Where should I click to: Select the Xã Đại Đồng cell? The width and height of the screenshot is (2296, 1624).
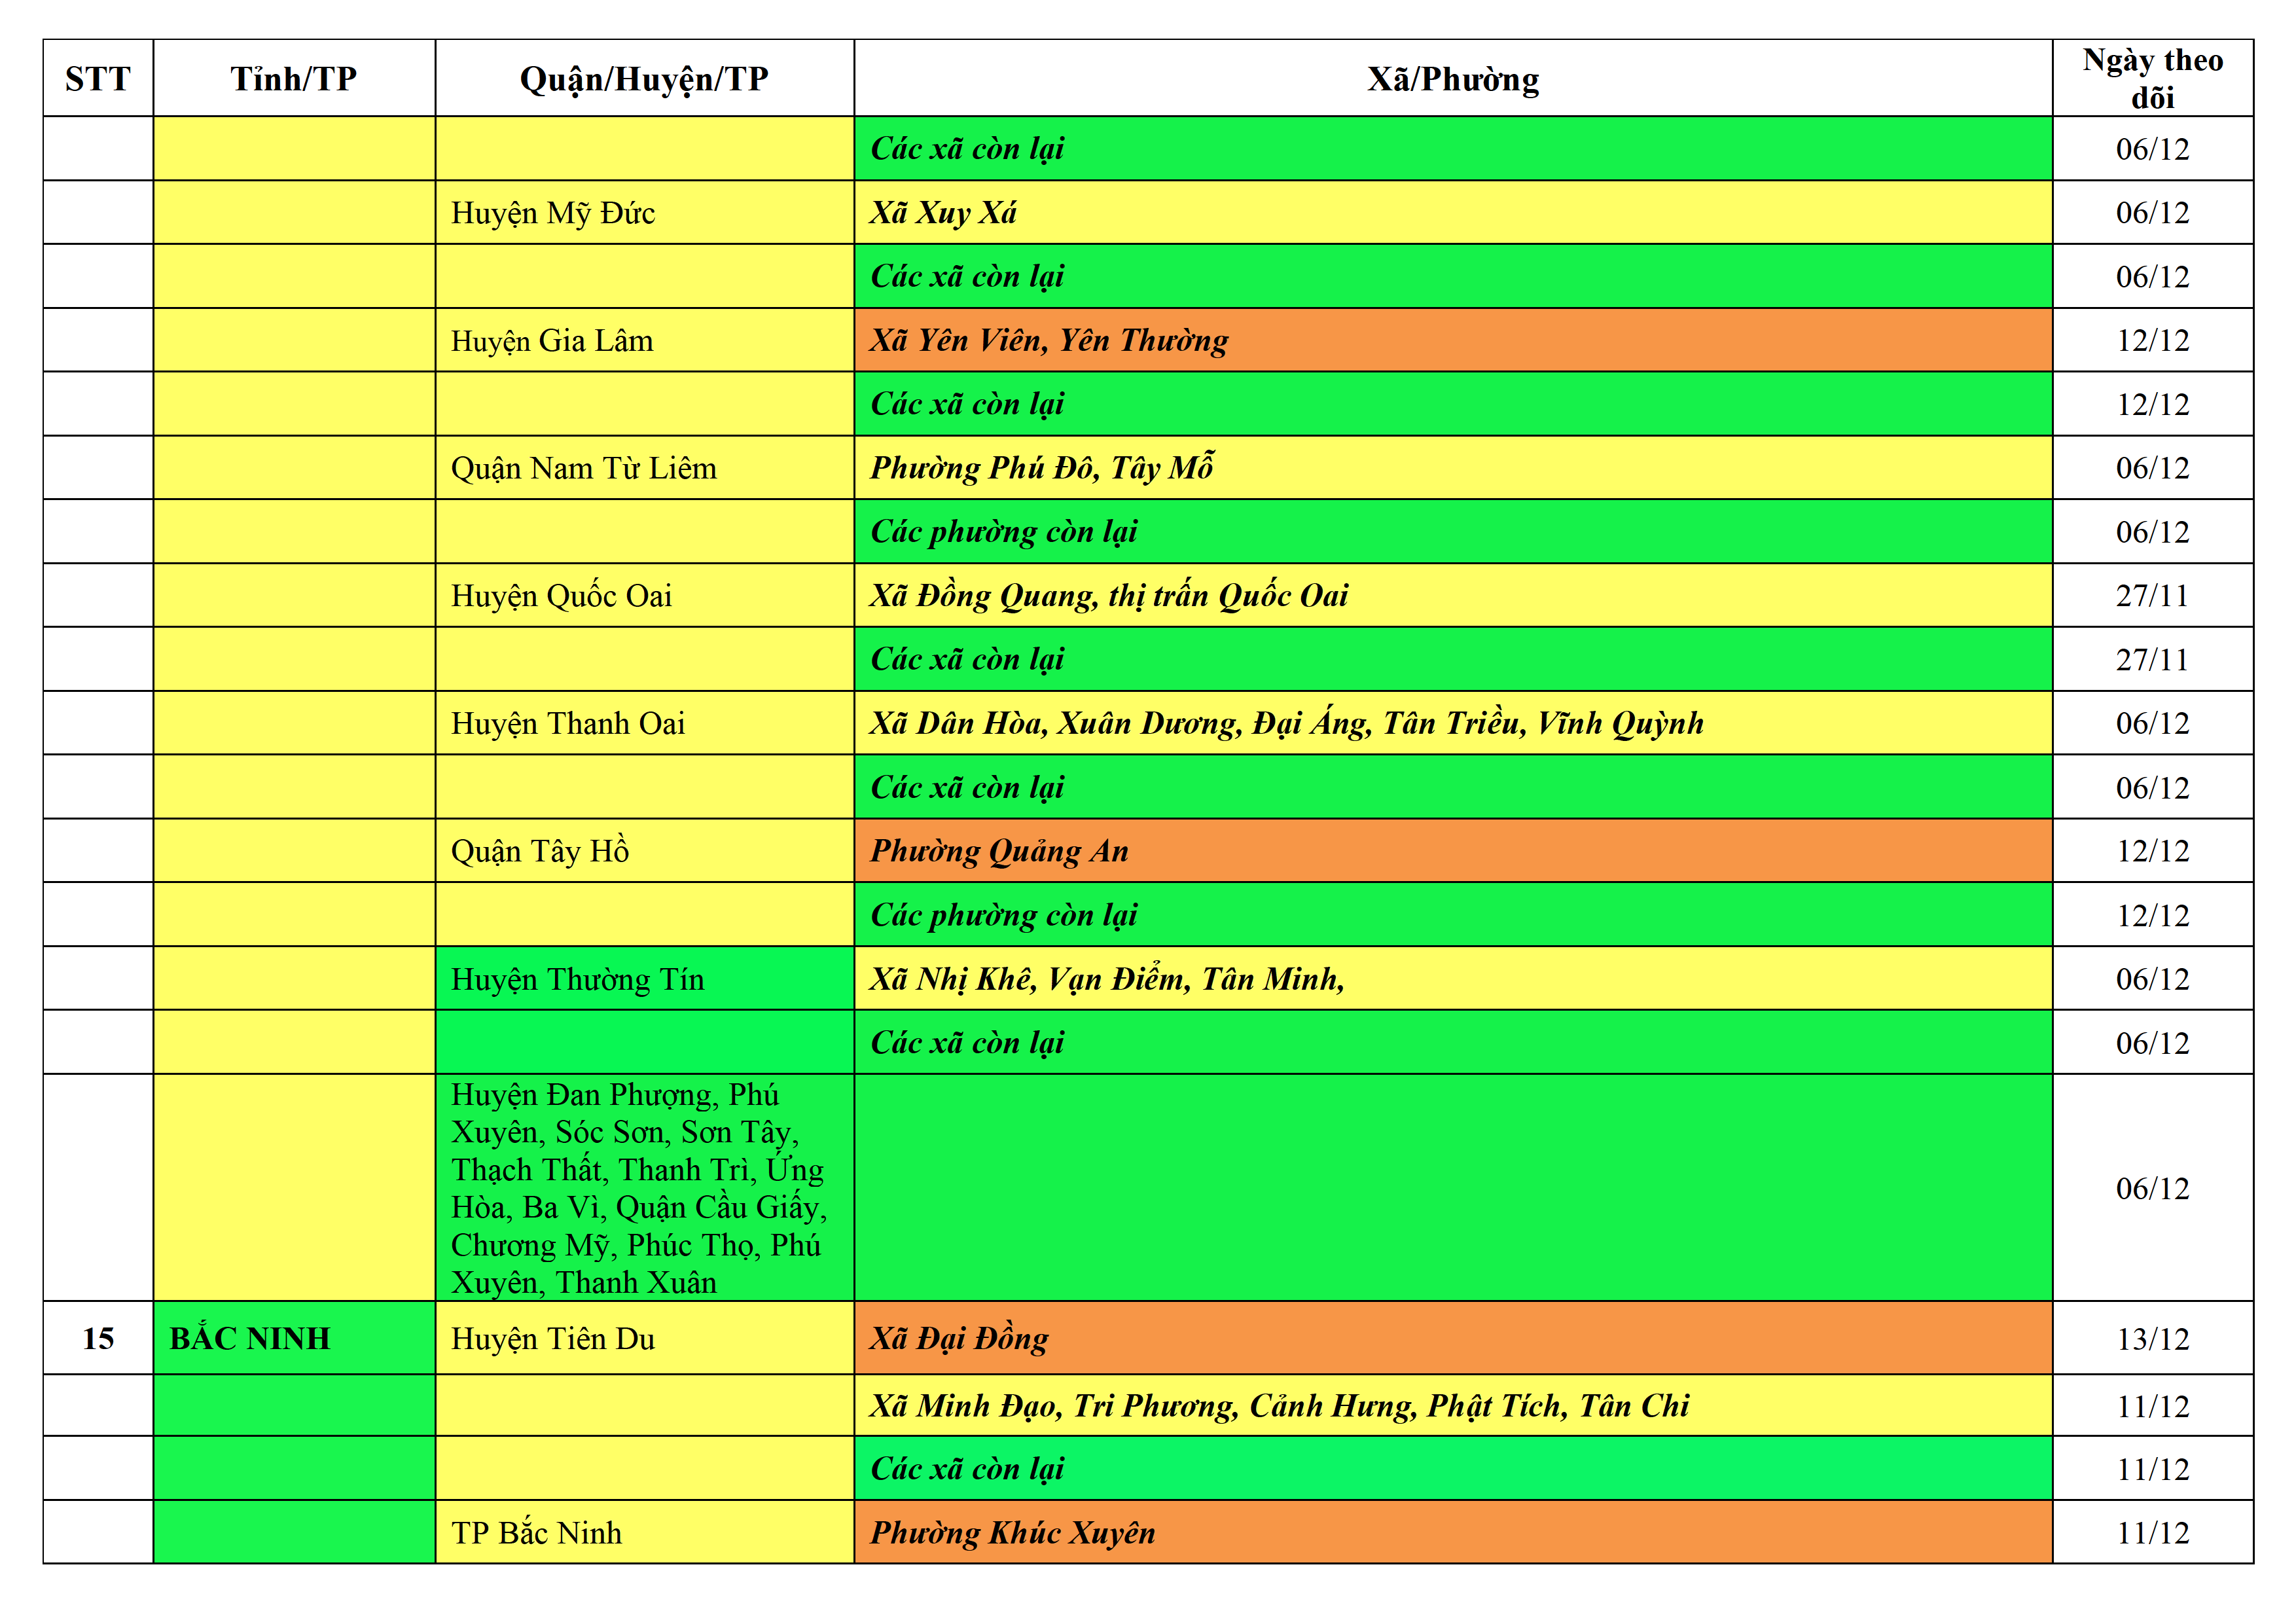958,1338
